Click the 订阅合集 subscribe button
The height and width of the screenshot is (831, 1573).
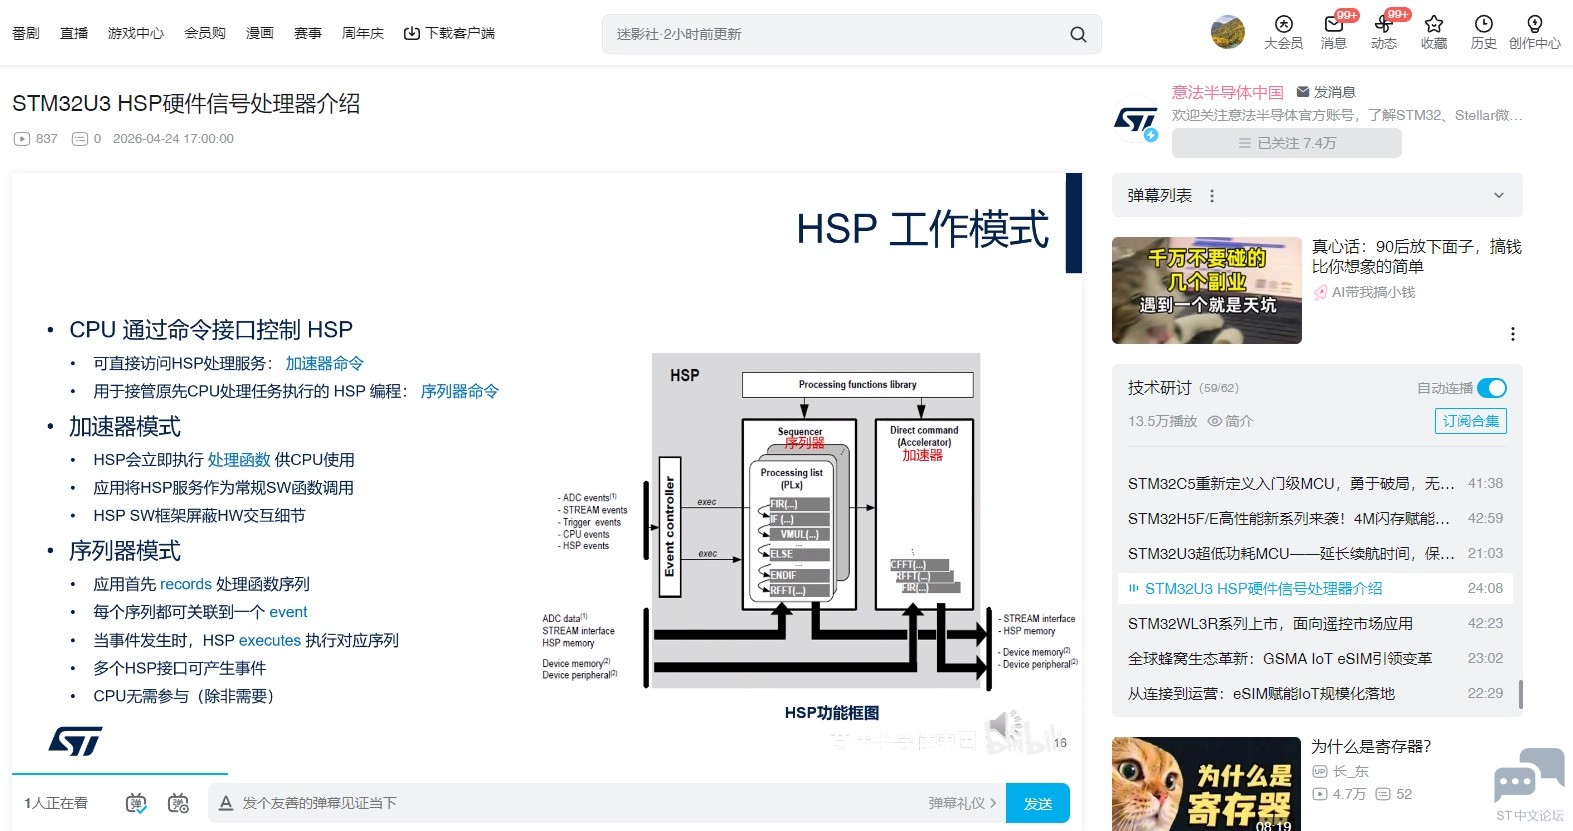pos(1471,421)
